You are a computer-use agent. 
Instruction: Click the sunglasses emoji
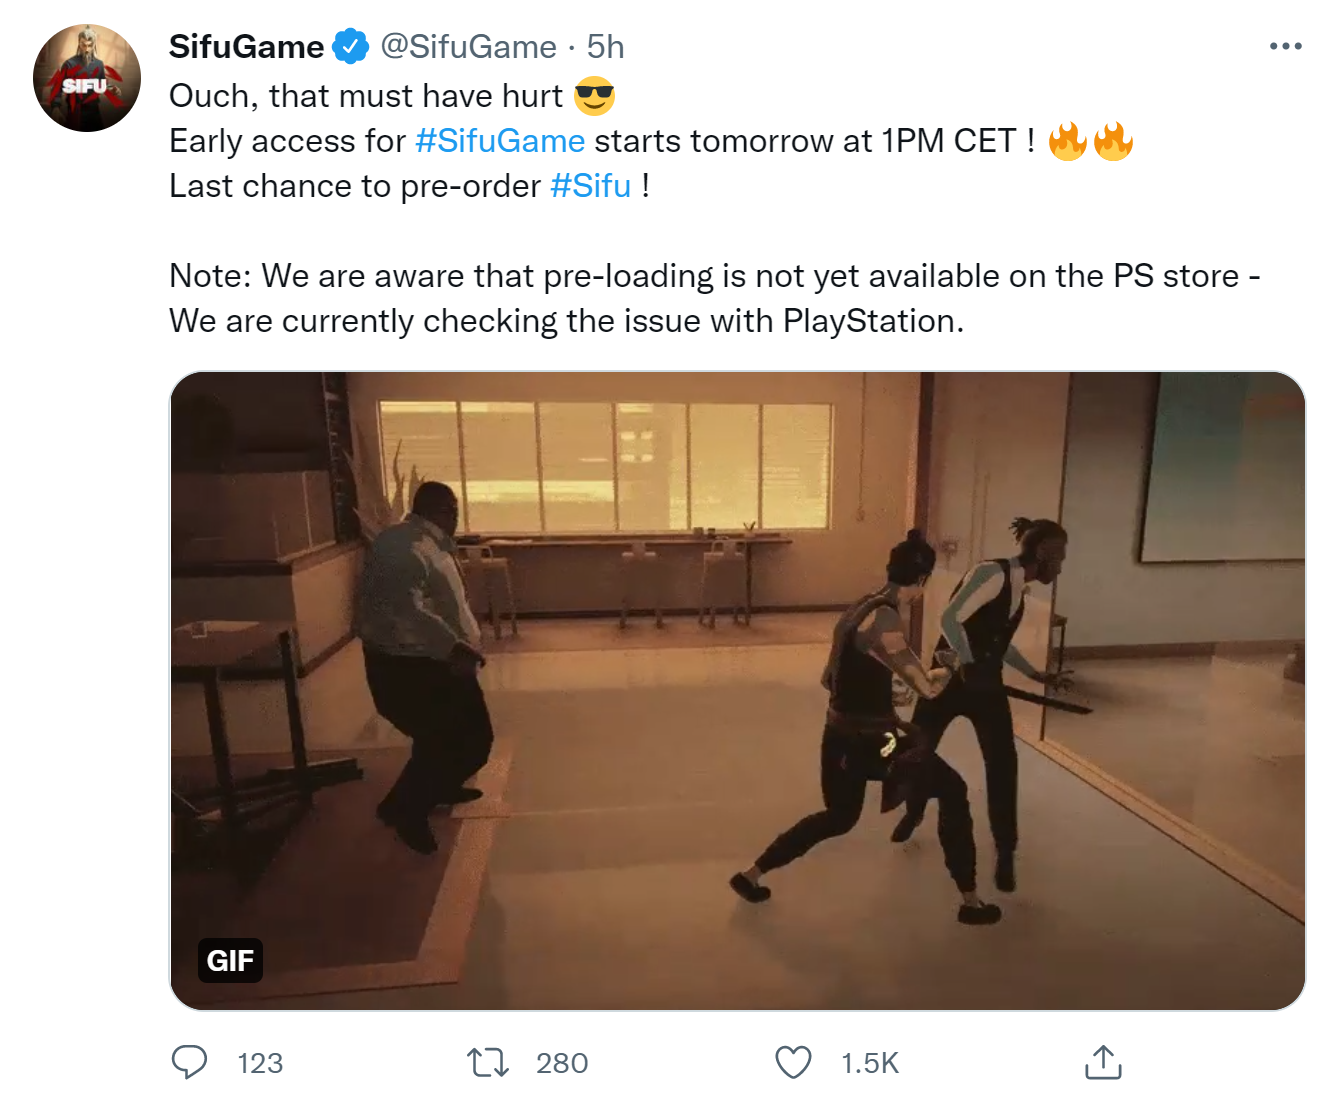(594, 96)
